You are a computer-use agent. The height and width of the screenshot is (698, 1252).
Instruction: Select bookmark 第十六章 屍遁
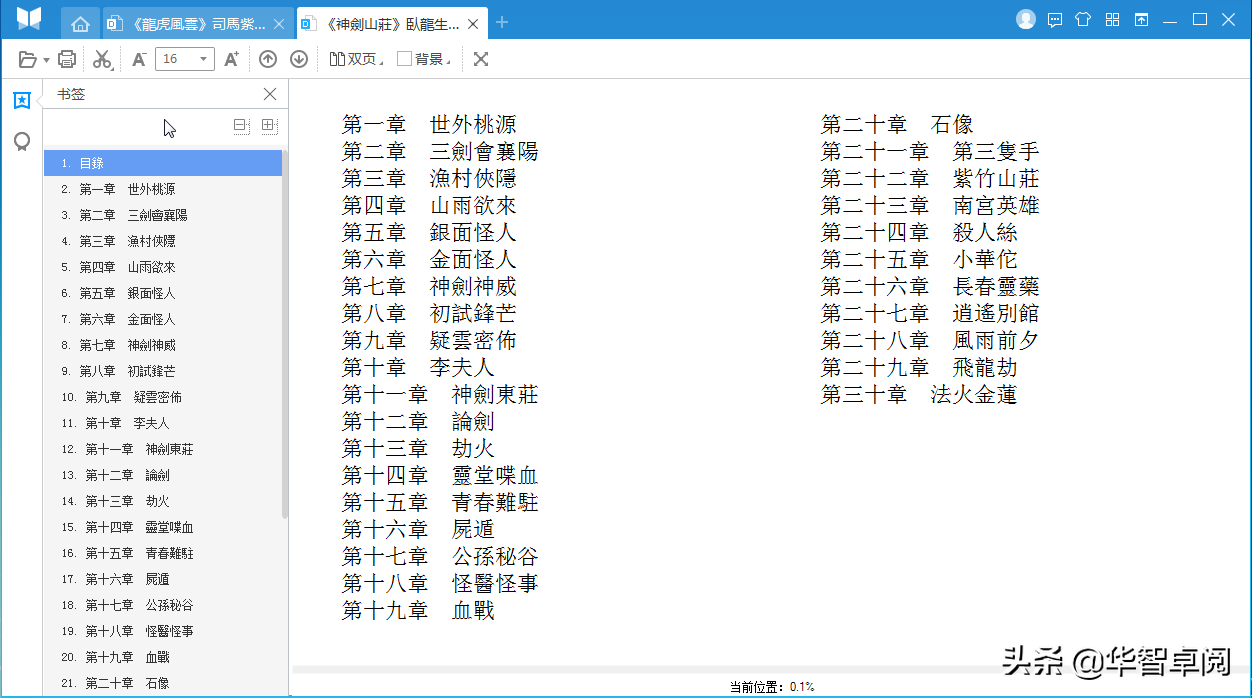(163, 579)
